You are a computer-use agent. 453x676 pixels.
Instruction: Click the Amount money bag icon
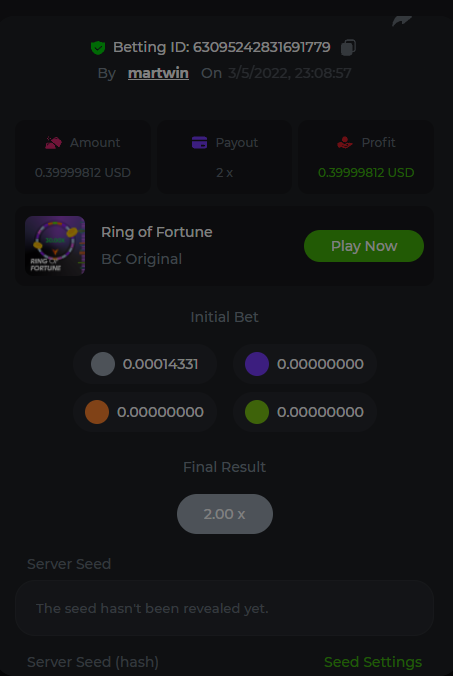[x=54, y=142]
